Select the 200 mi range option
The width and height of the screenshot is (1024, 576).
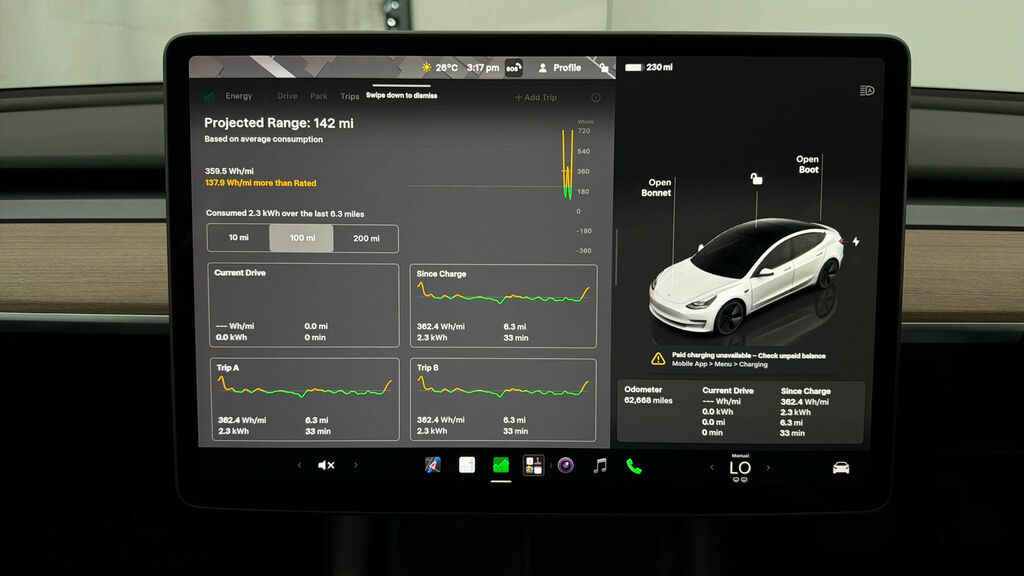tap(366, 238)
